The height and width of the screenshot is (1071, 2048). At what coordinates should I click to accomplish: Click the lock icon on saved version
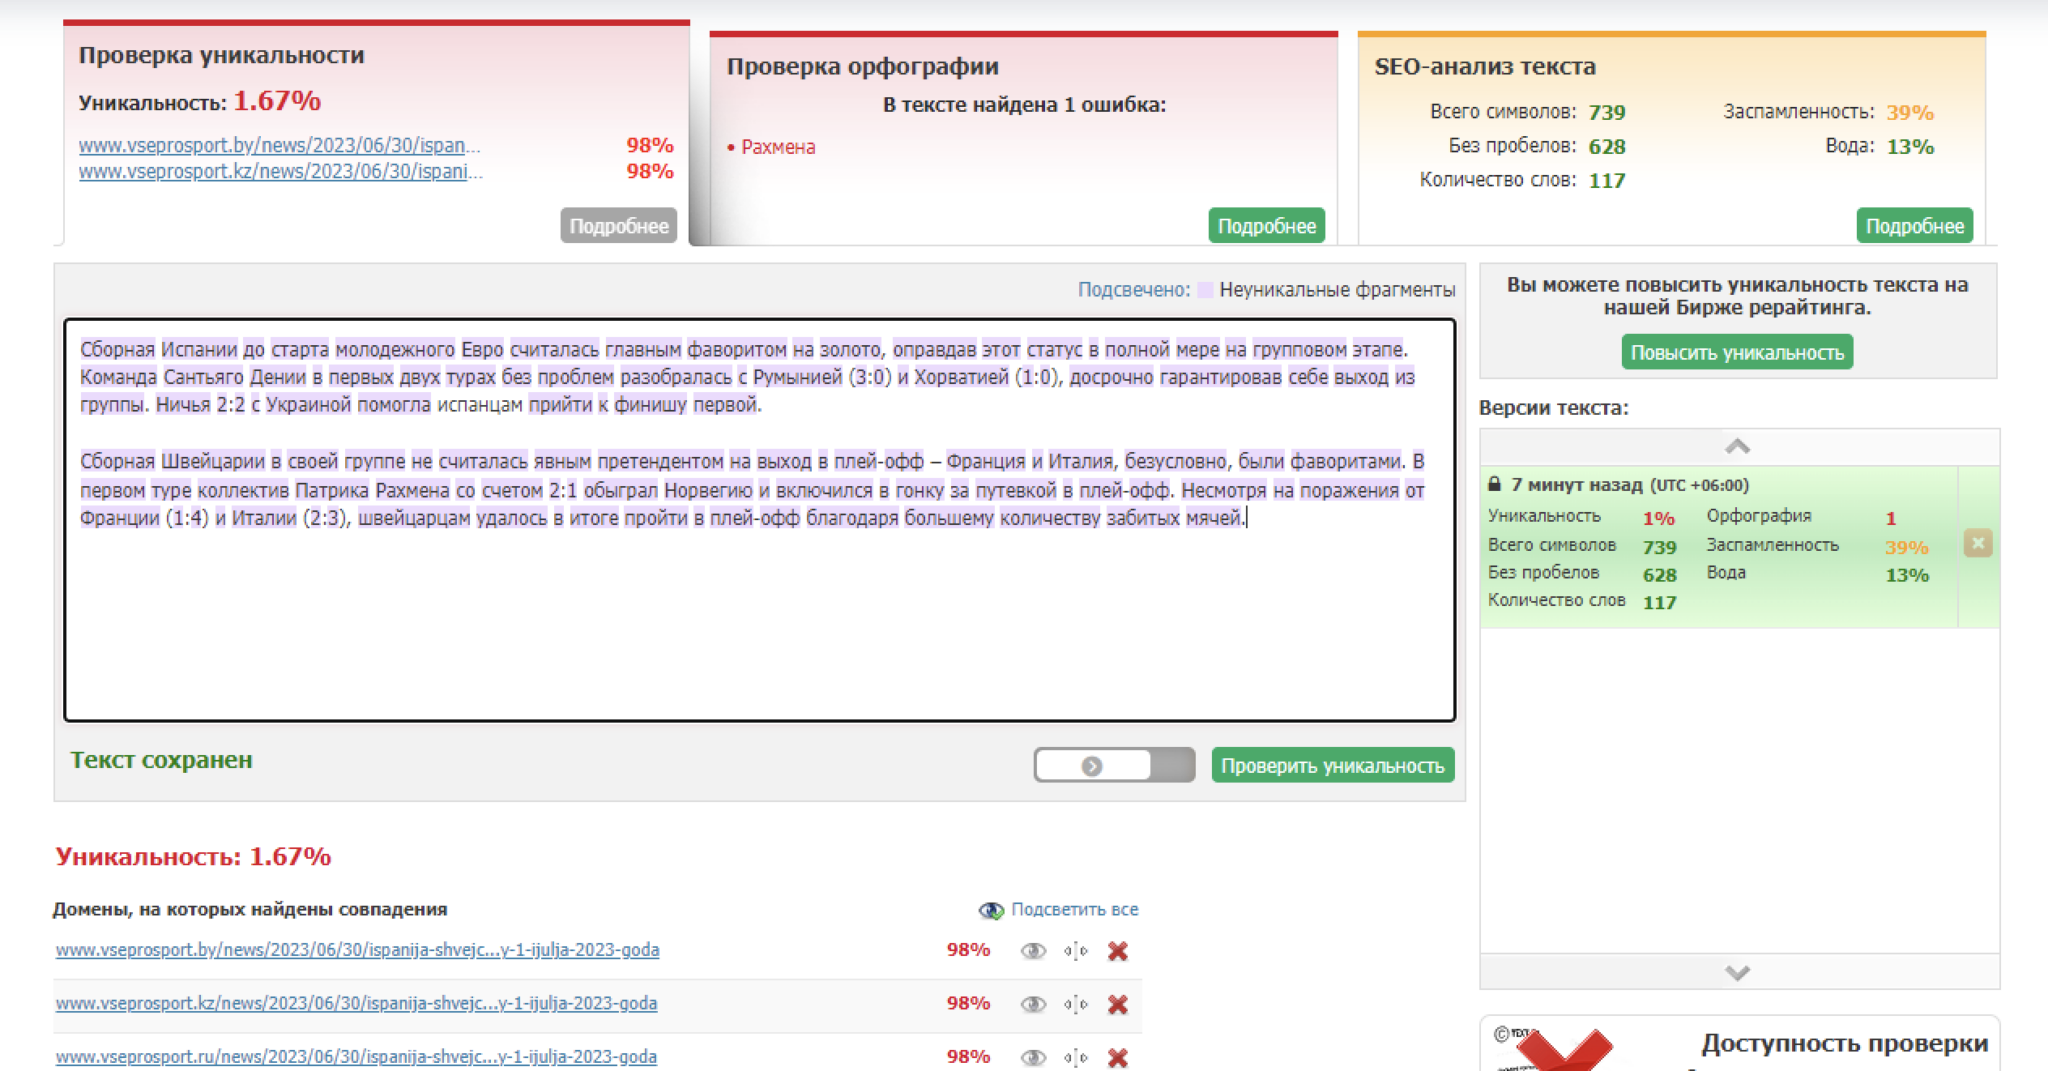click(1494, 485)
